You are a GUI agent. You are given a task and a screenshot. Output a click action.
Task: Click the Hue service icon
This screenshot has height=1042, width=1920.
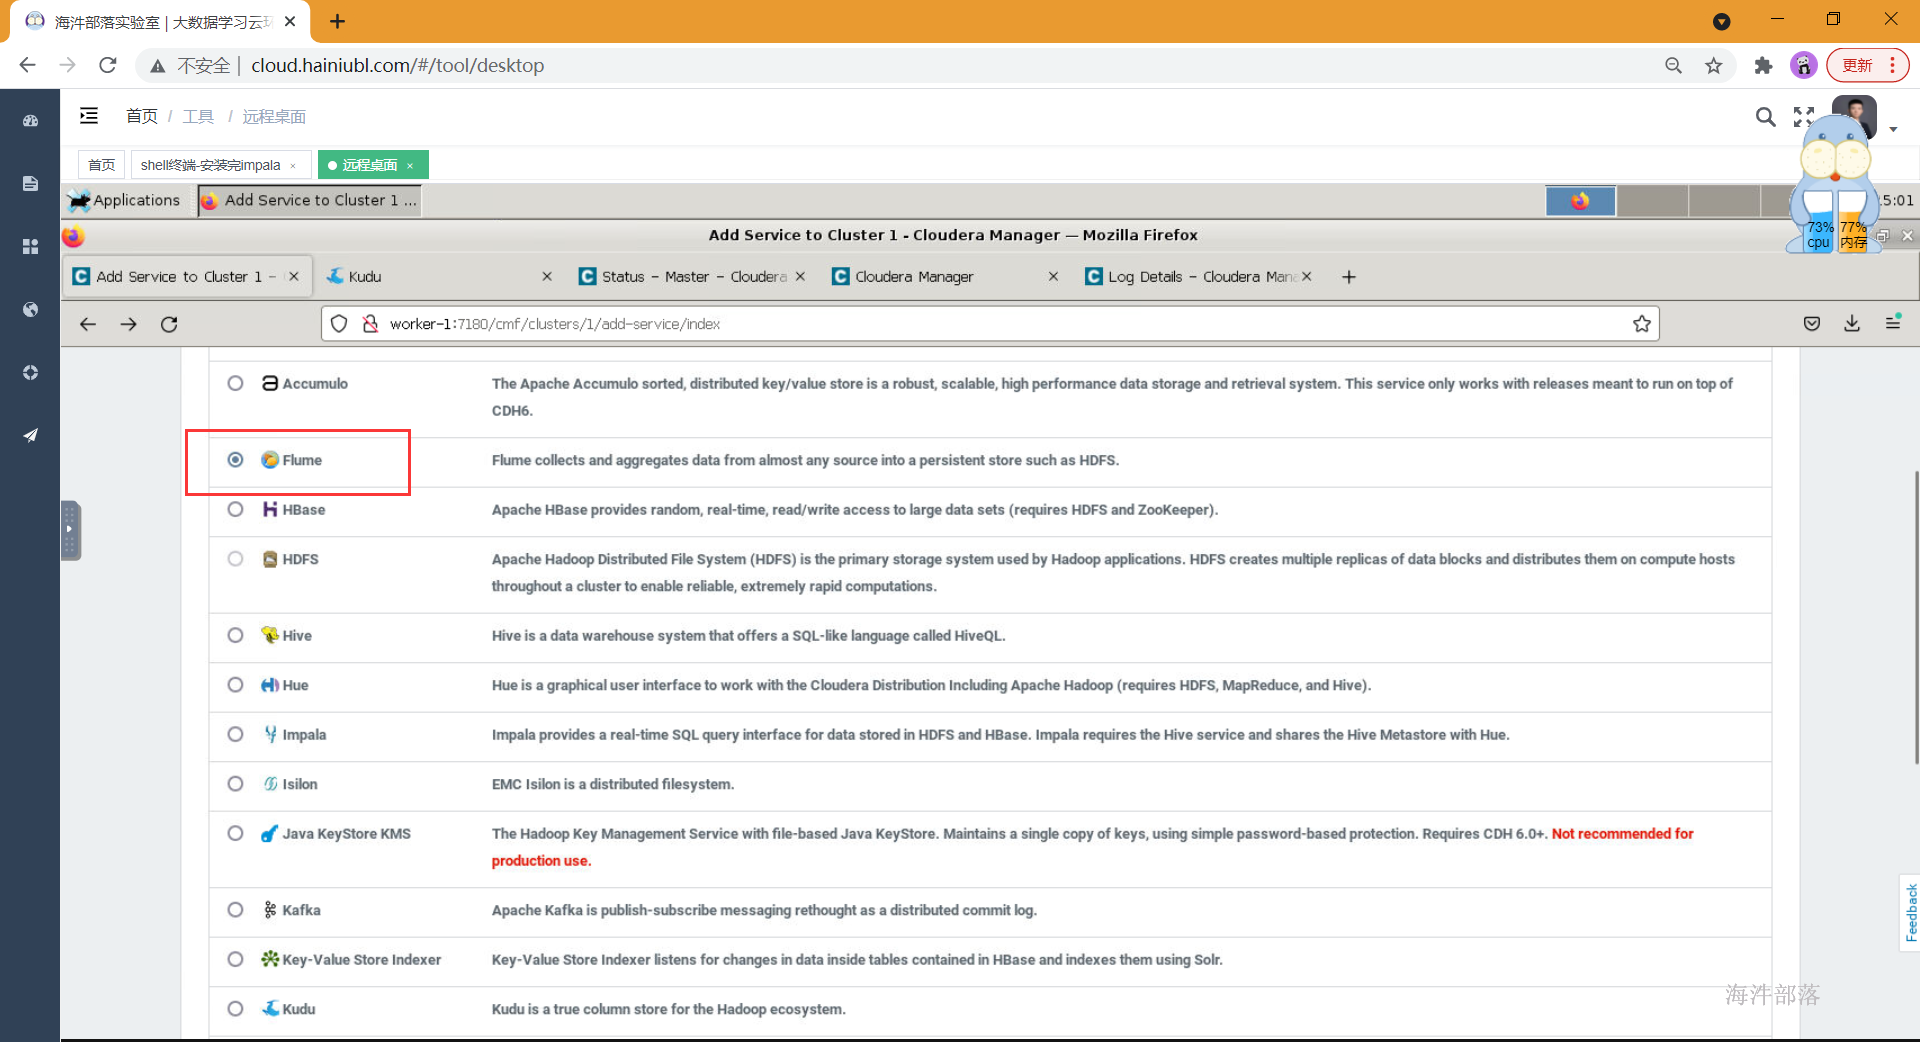pyautogui.click(x=270, y=685)
